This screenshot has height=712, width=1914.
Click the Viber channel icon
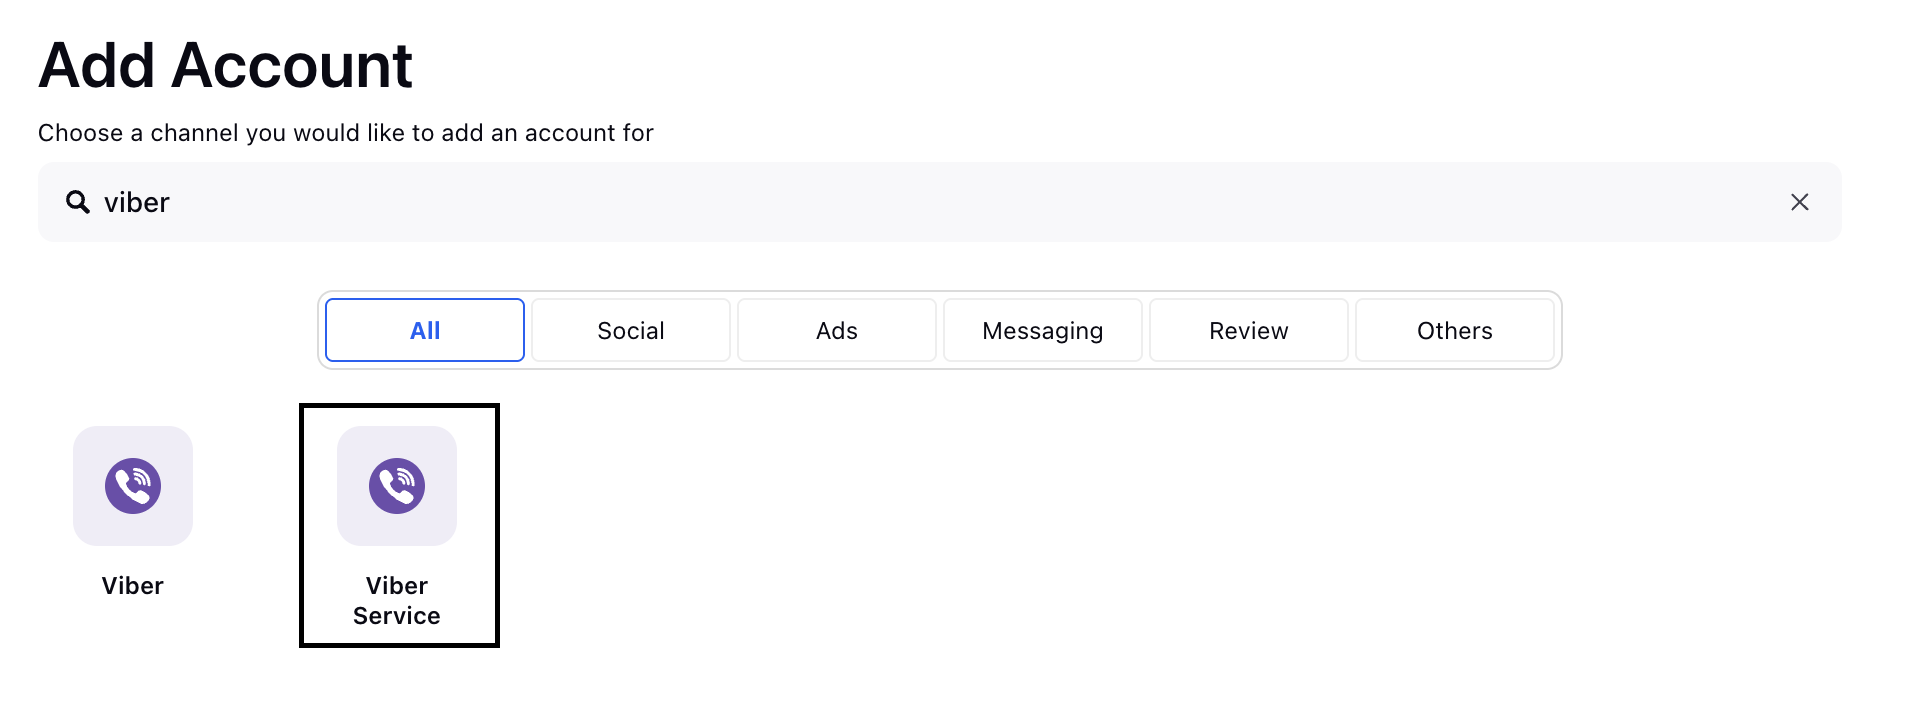coord(133,486)
